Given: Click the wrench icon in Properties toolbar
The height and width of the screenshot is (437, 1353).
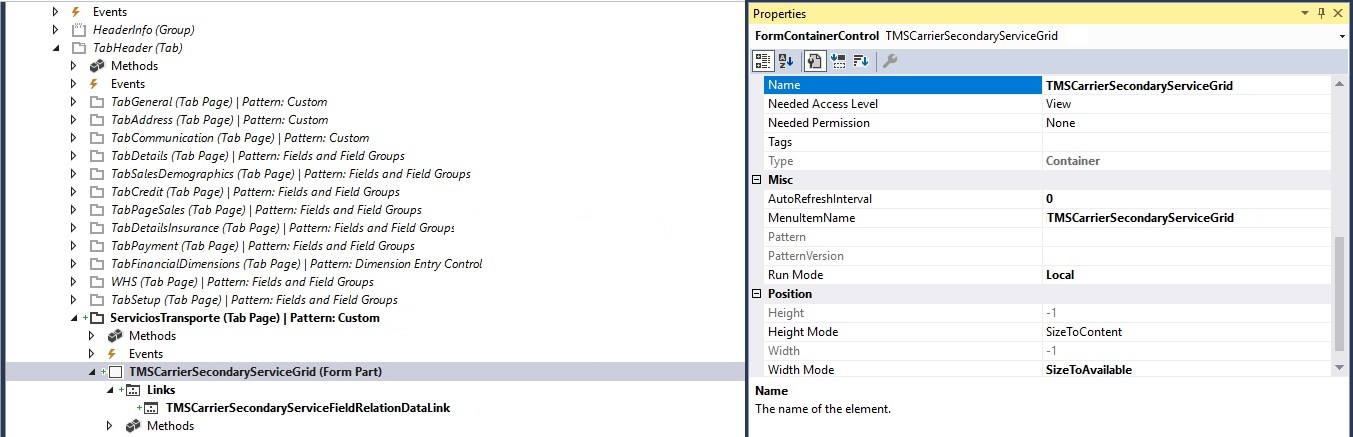Looking at the screenshot, I should click(x=889, y=62).
